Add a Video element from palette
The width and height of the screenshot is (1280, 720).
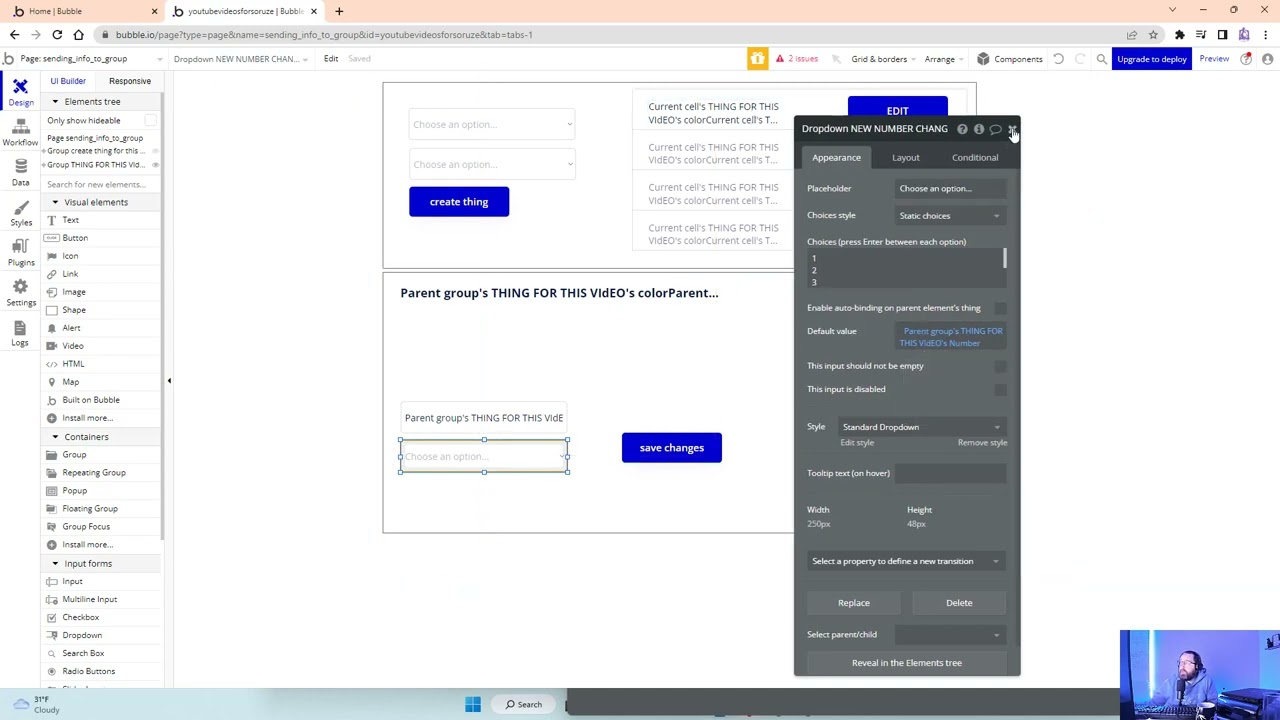point(73,346)
